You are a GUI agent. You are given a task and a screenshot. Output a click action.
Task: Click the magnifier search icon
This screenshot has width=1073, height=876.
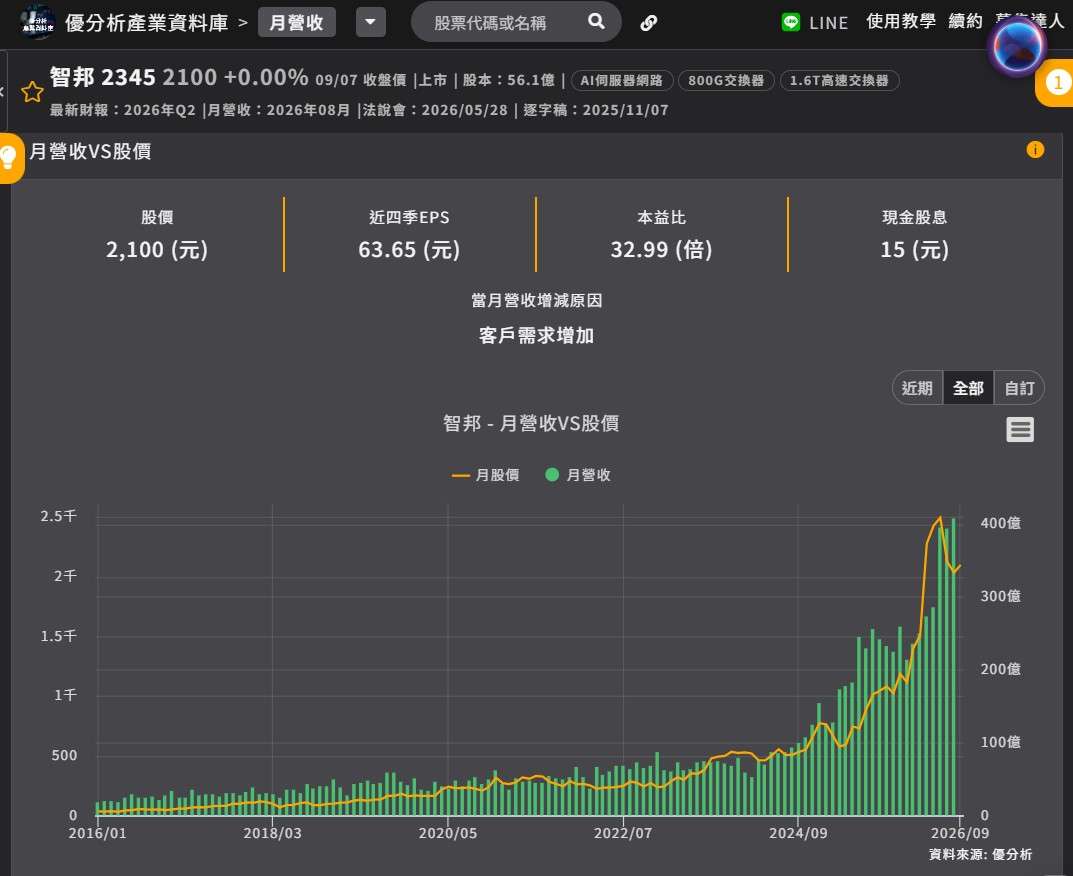click(596, 21)
